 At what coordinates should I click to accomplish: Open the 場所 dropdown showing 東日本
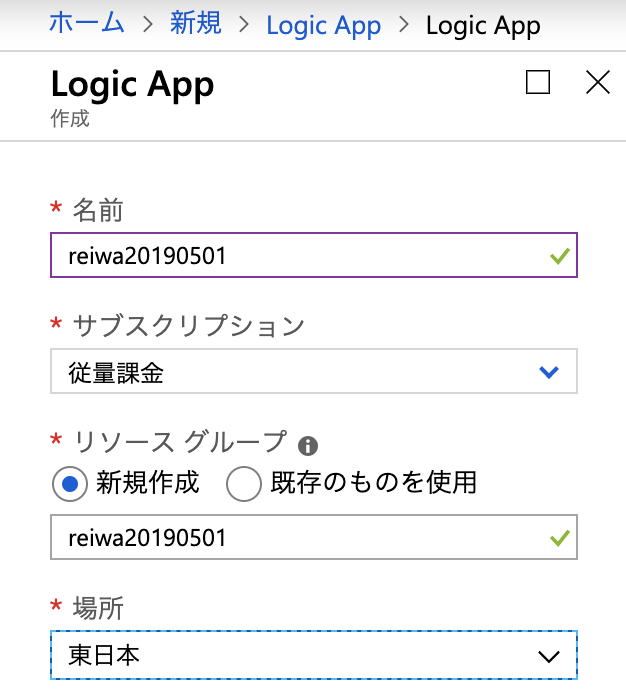pos(314,655)
